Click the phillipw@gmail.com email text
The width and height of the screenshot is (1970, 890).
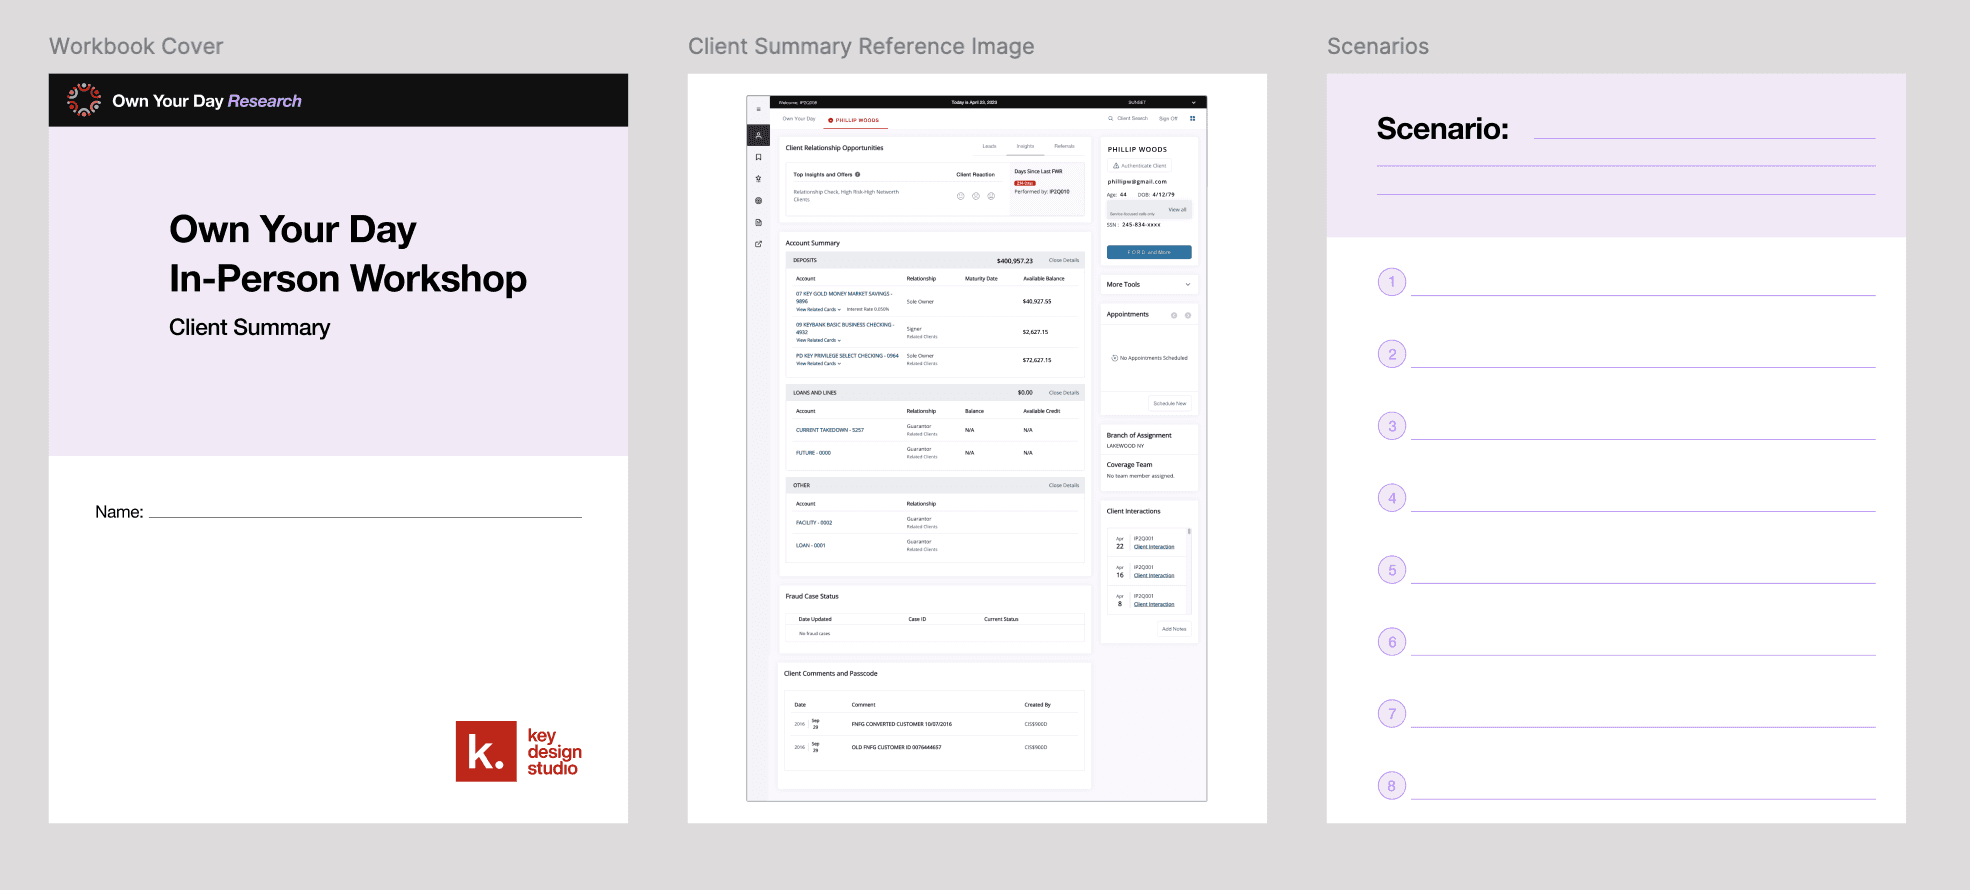tap(1137, 182)
